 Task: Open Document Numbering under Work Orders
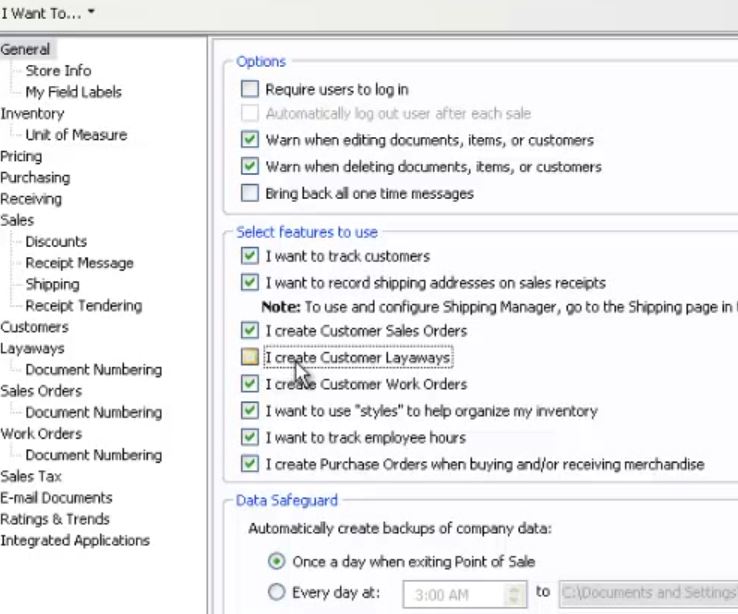tap(93, 455)
